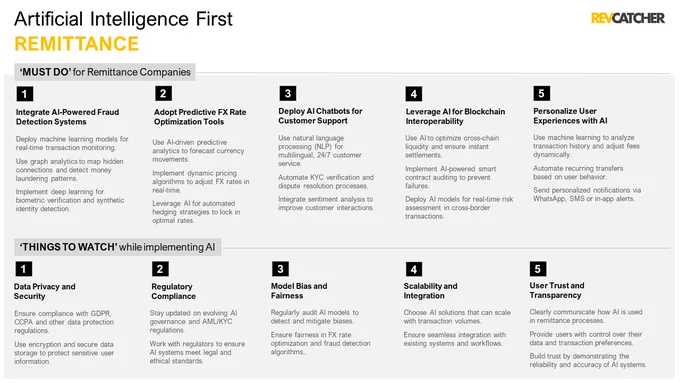The width and height of the screenshot is (680, 383).
Task: Click Leverage AI for Blockchain Interoperability heading
Action: click(455, 116)
